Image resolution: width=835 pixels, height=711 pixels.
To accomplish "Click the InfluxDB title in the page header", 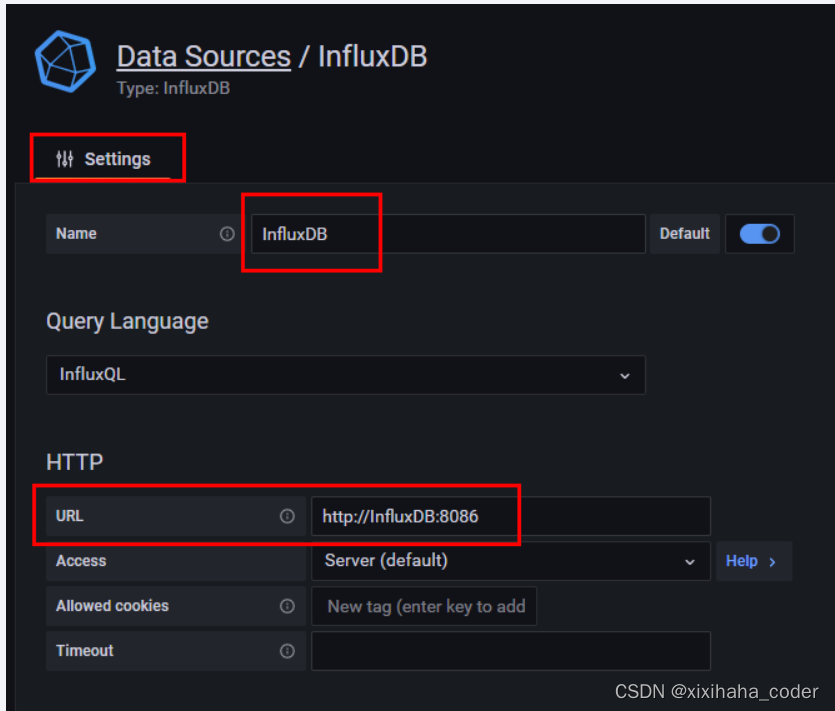I will click(373, 56).
